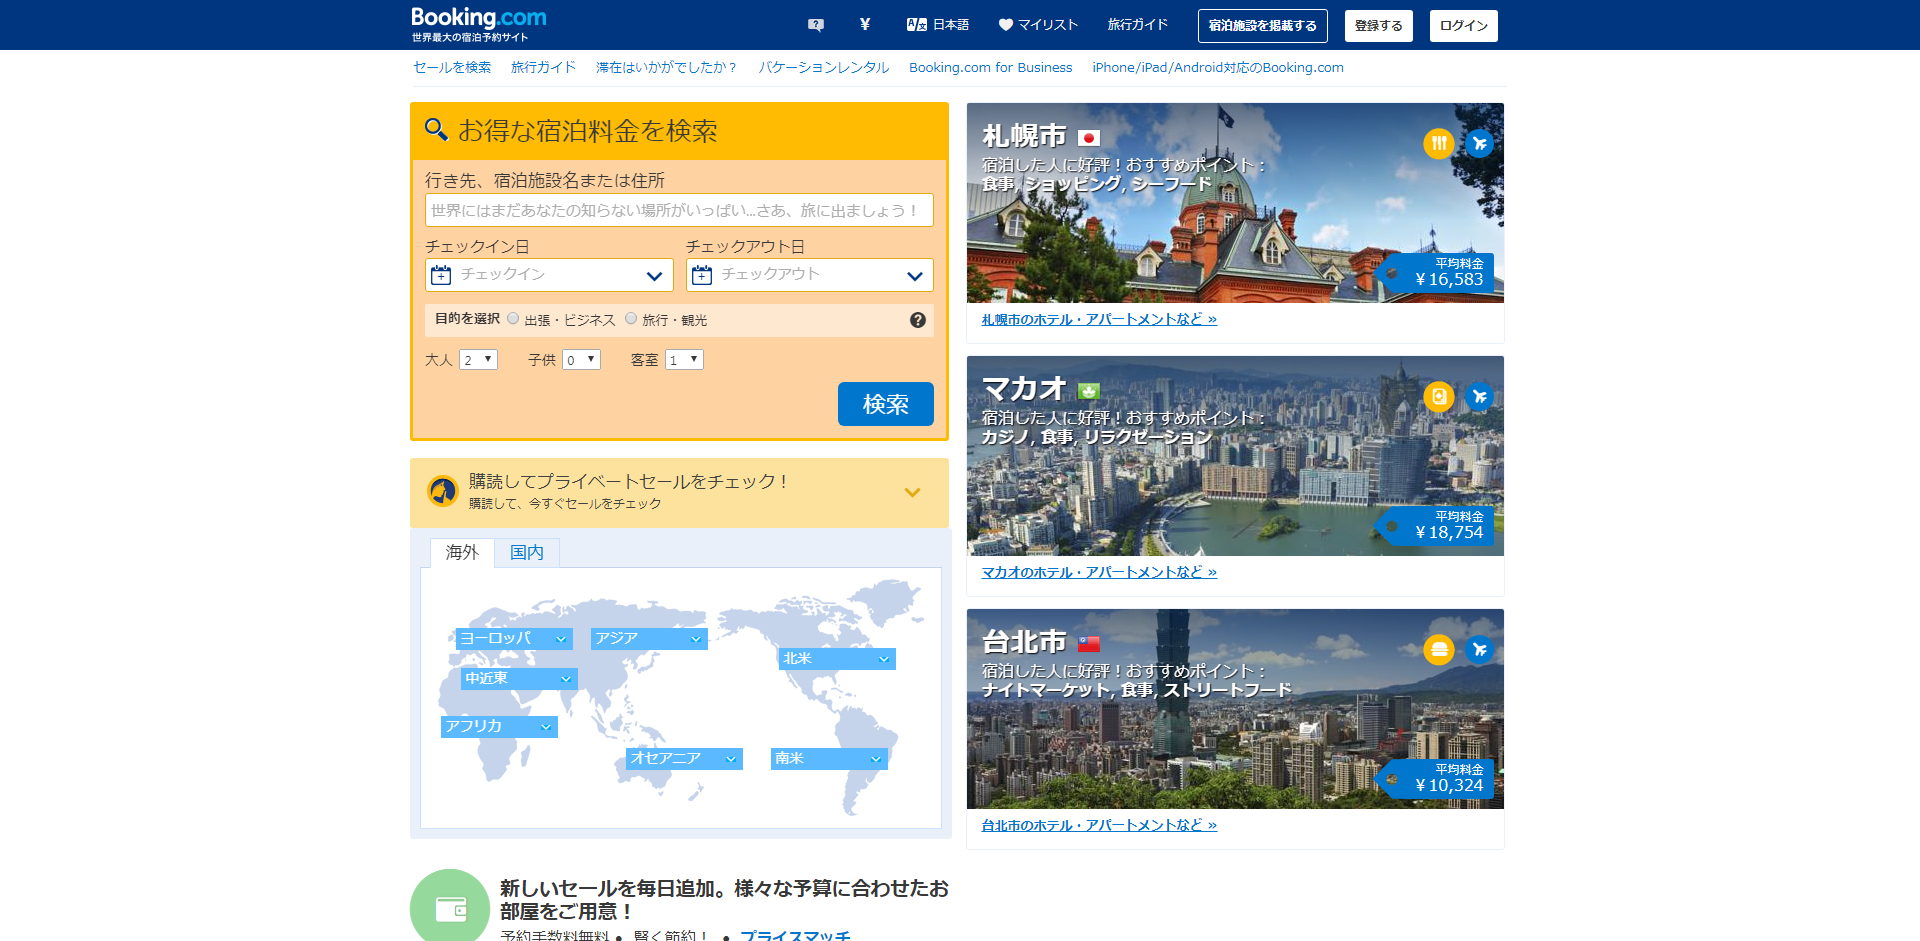This screenshot has width=1920, height=941.
Task: Click the airplane icon on the Macau card
Action: (x=1479, y=396)
